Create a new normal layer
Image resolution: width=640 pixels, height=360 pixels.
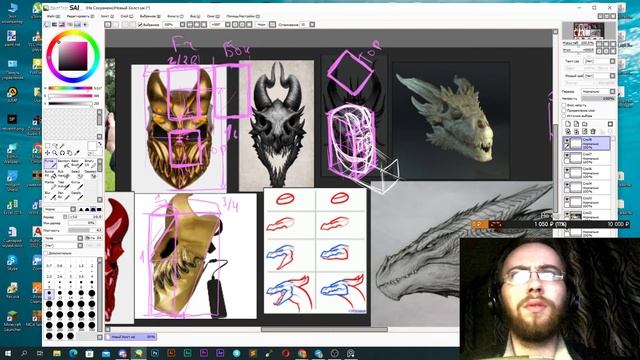click(568, 124)
